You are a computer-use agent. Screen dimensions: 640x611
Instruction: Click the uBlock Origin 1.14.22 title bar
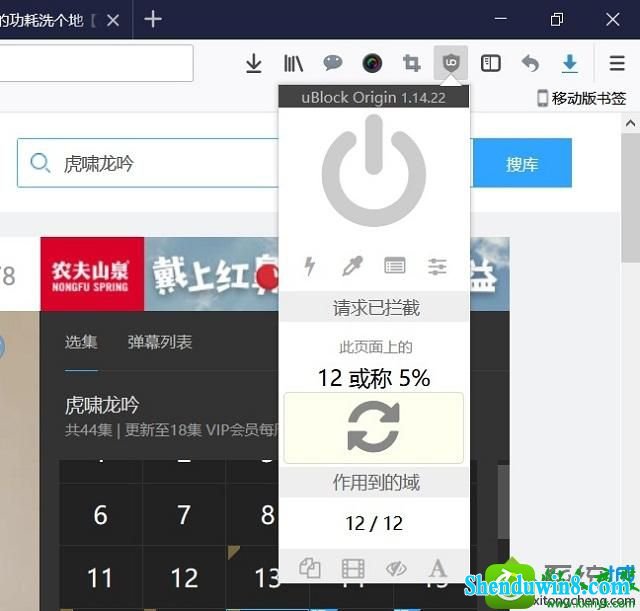pyautogui.click(x=373, y=98)
